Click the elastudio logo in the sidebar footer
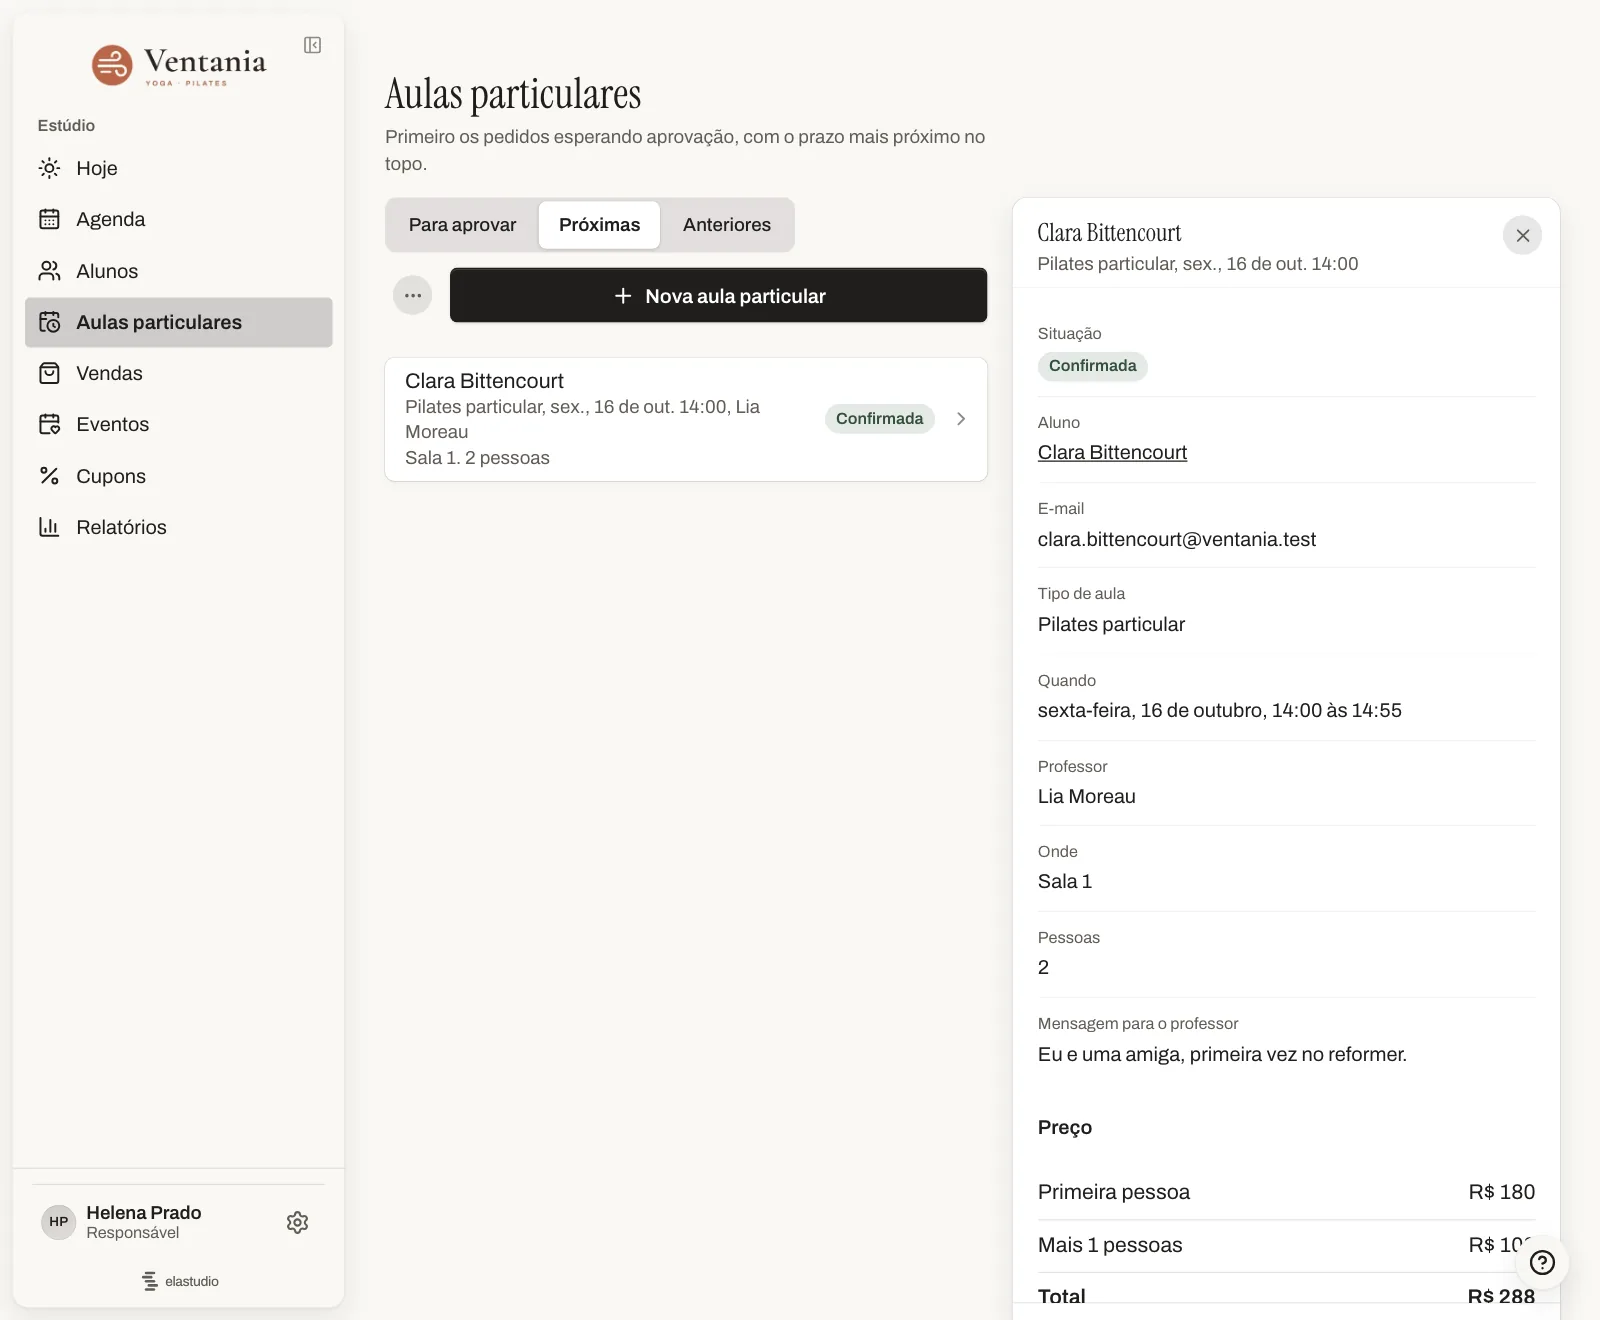The width and height of the screenshot is (1600, 1320). [179, 1281]
